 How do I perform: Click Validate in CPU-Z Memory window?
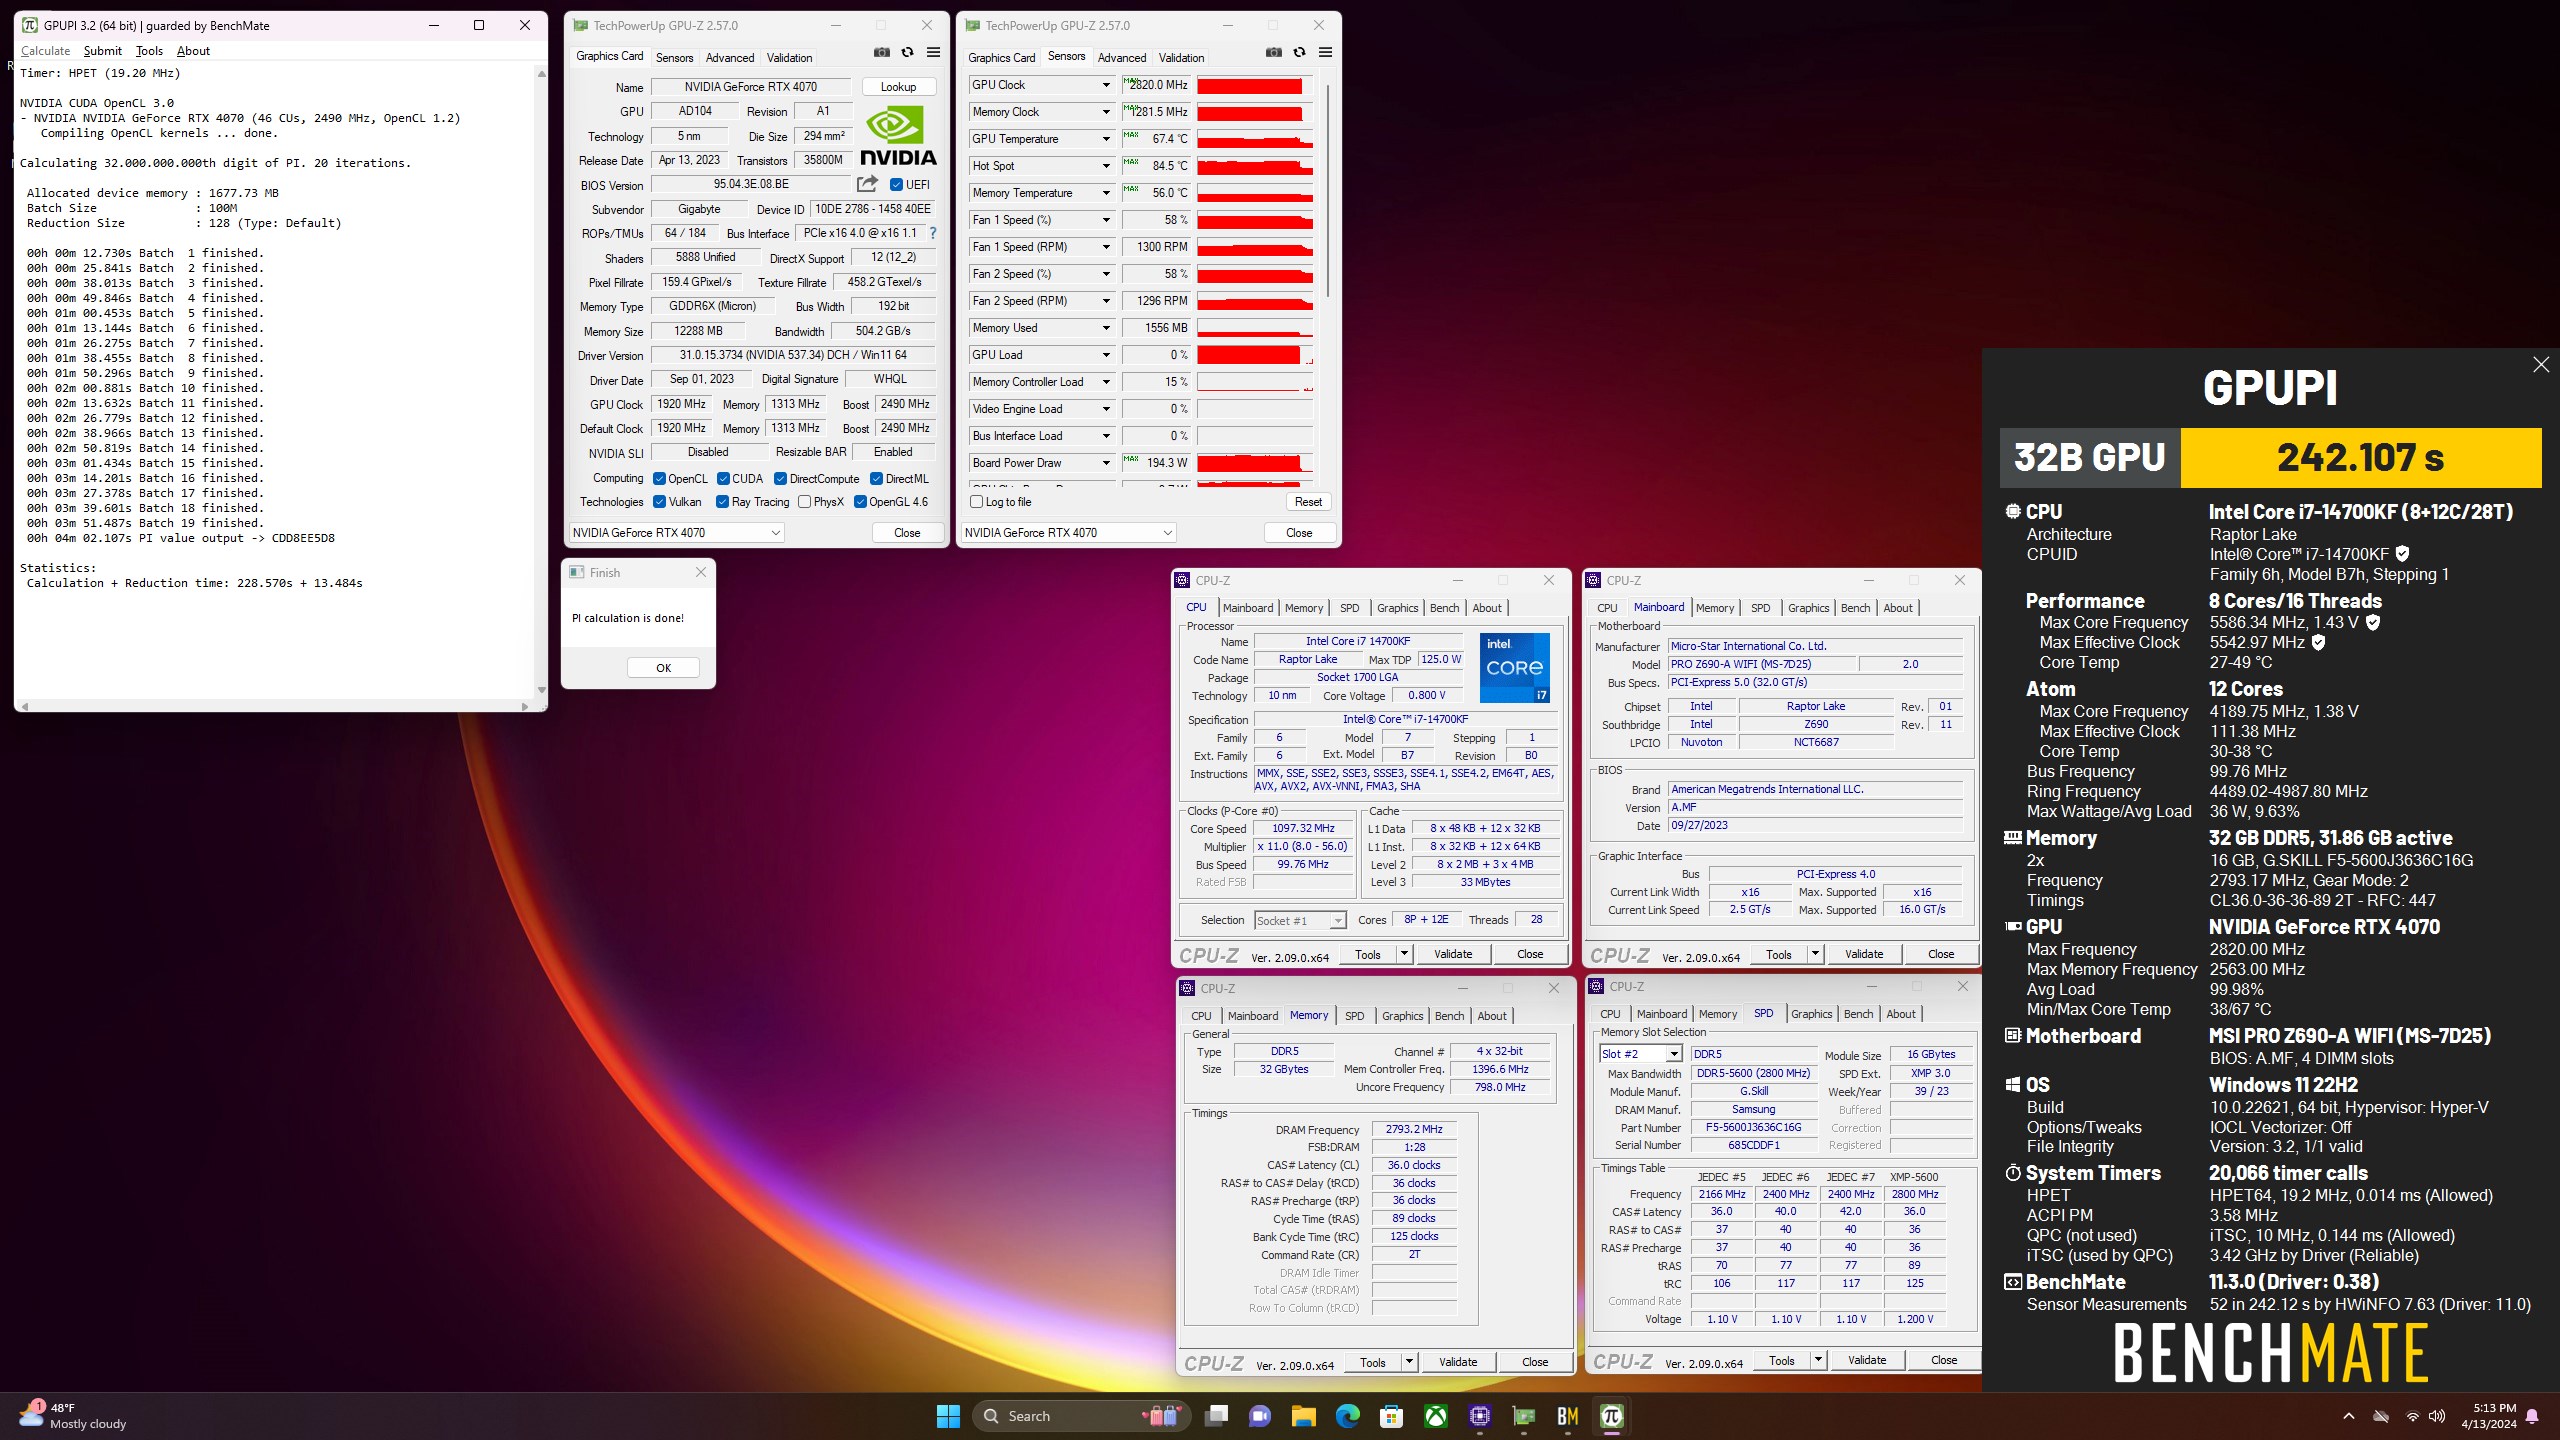point(1457,1362)
